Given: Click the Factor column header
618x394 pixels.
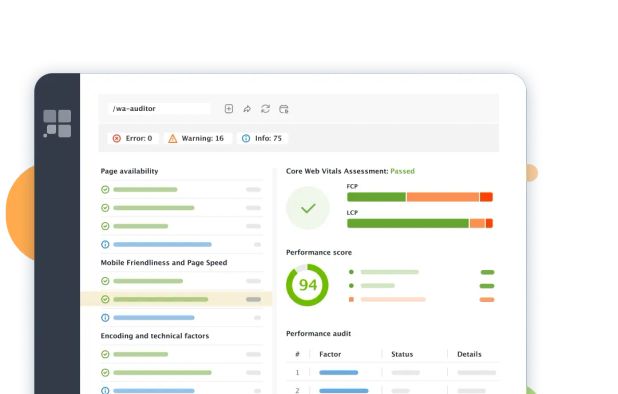Looking at the screenshot, I should [330, 354].
